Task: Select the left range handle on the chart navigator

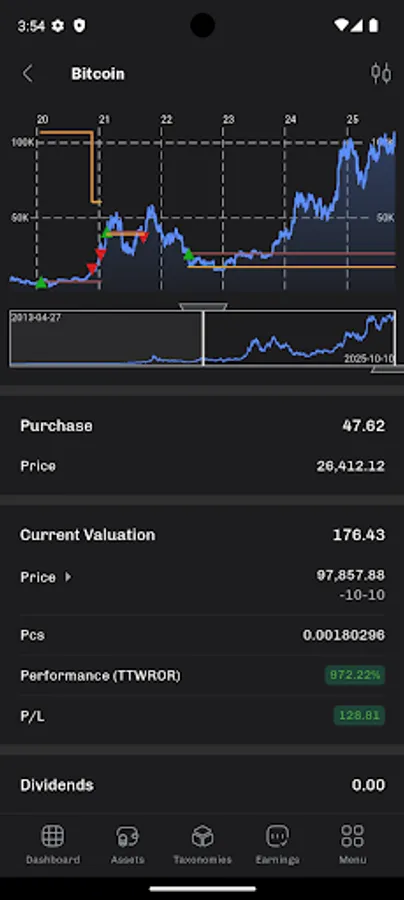Action: click(x=203, y=307)
